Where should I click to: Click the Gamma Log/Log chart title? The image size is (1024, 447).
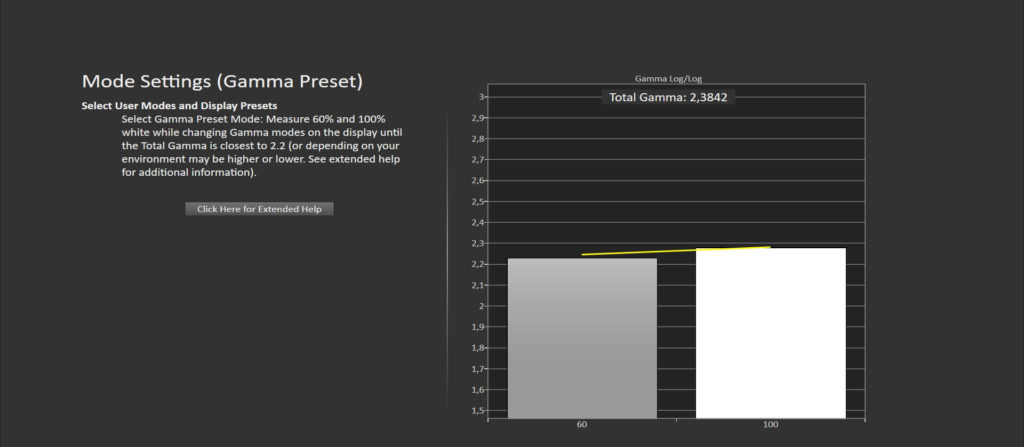click(x=668, y=78)
